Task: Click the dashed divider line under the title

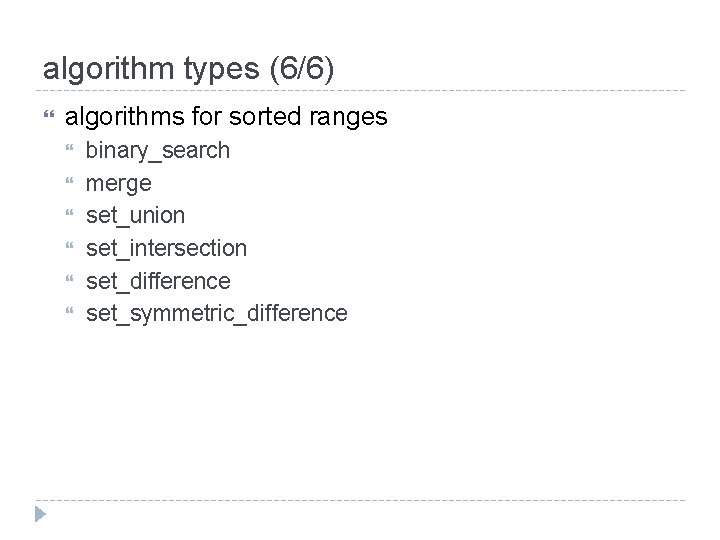Action: pos(360,91)
